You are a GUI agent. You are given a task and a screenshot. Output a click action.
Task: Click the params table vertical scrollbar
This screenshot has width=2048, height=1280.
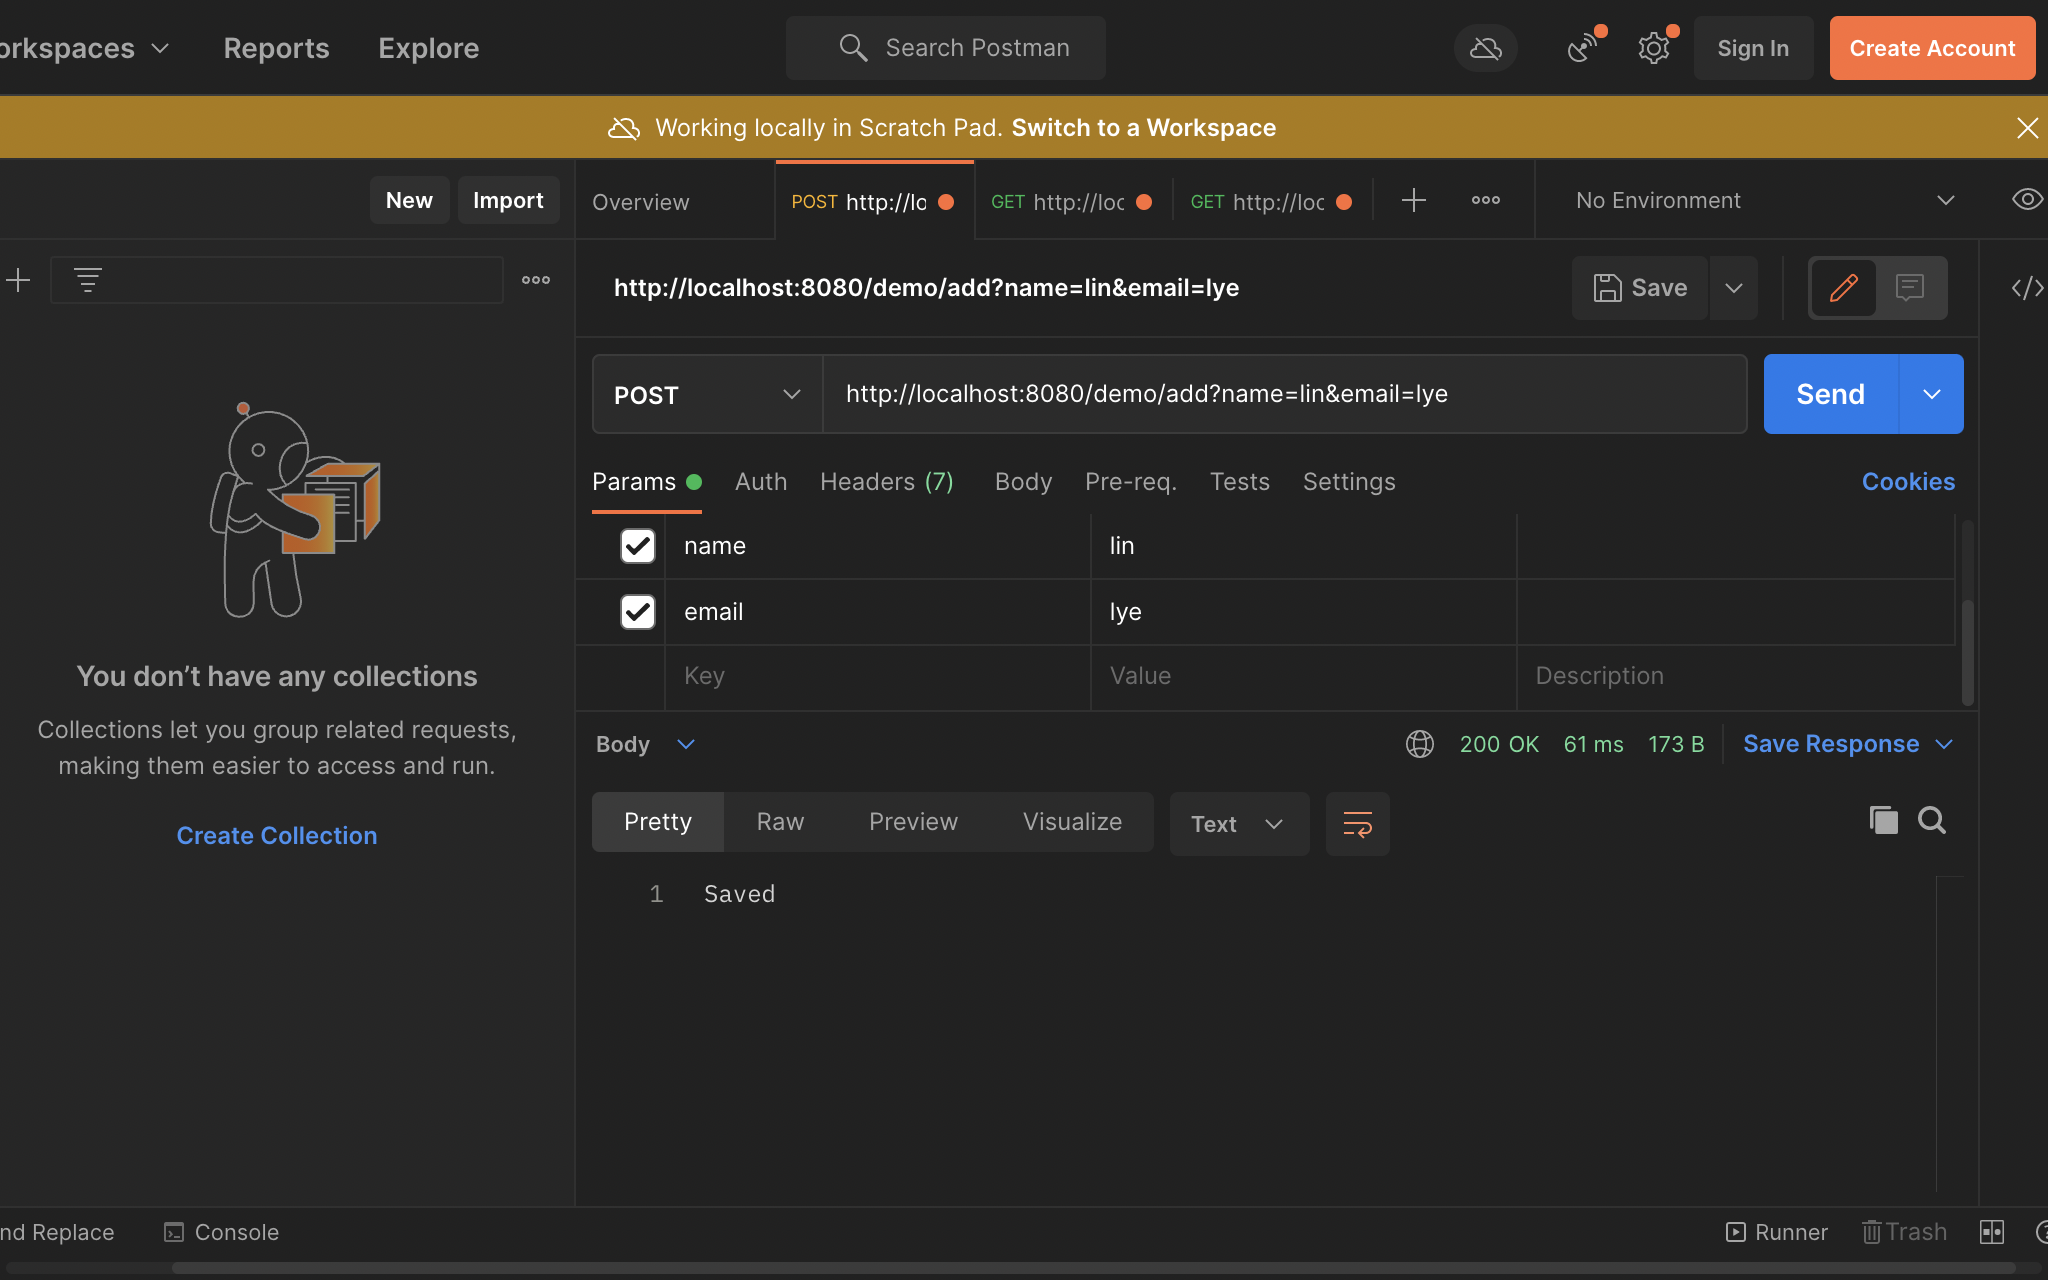pyautogui.click(x=1967, y=650)
